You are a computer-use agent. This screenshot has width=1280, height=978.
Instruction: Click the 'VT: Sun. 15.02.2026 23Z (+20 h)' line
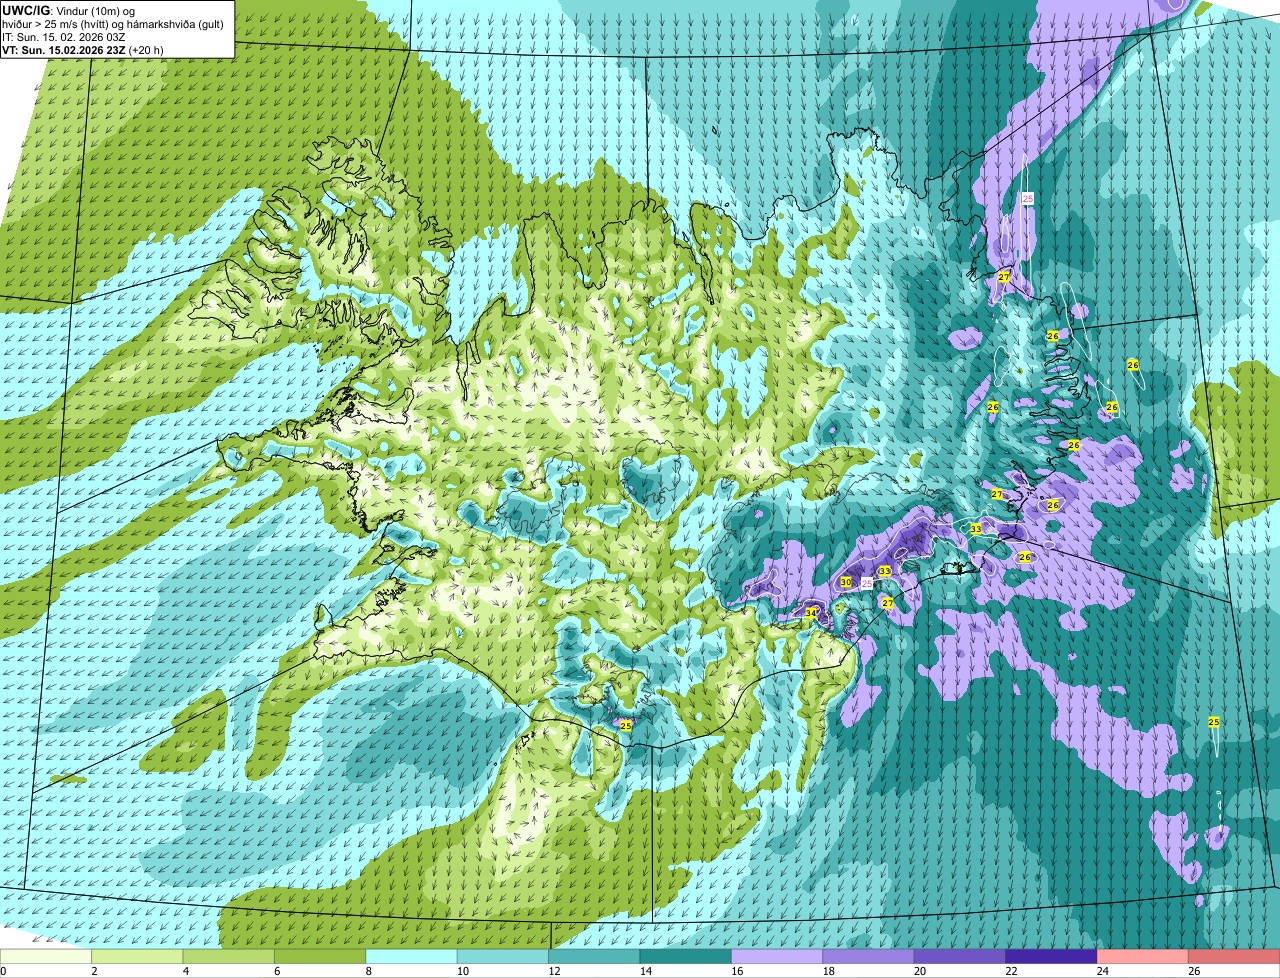pos(83,49)
